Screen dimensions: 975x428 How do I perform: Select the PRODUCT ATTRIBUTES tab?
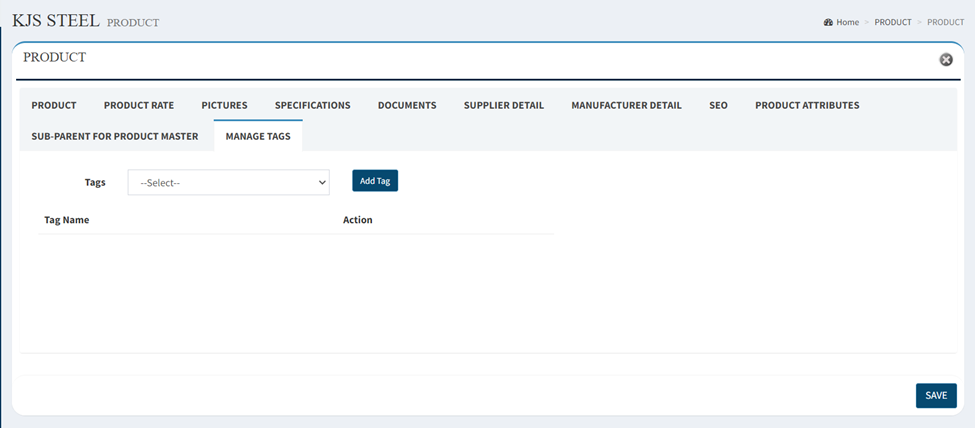pos(807,105)
